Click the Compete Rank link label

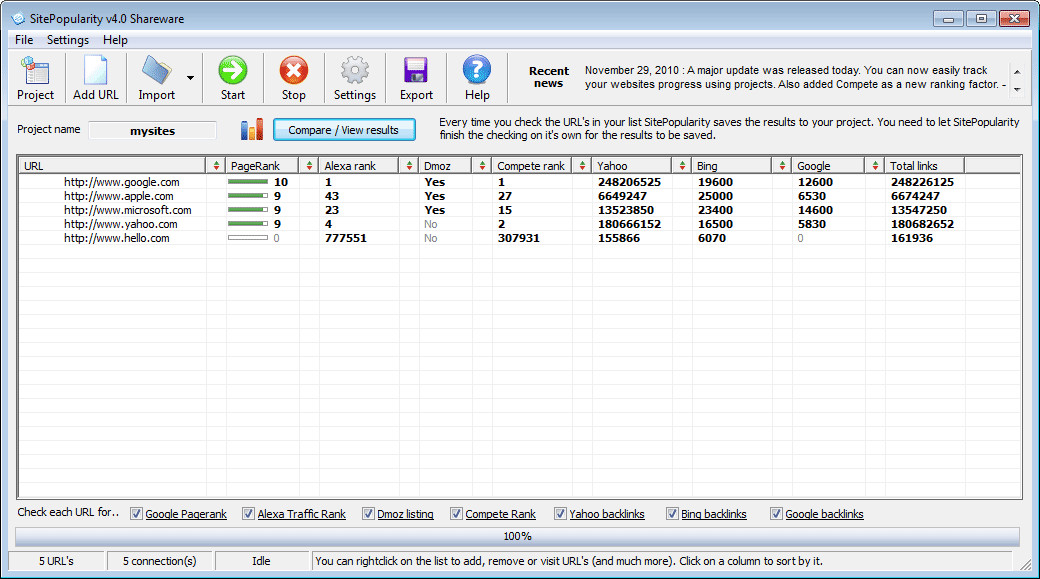tap(501, 514)
